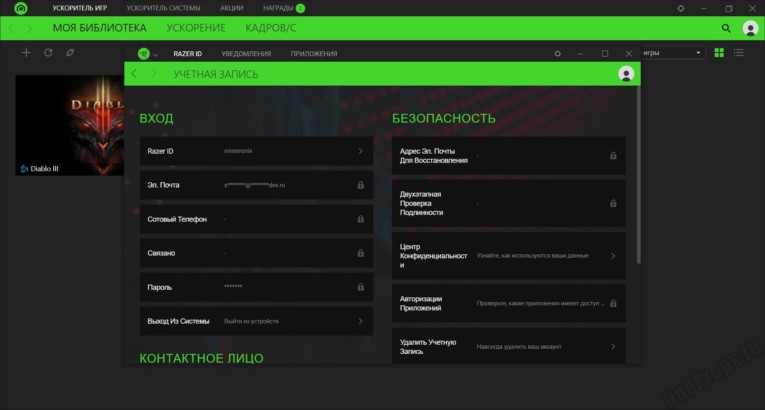765x410 pixels.
Task: Click lock on Адрес Эл. Почты Для Восстановления
Action: [613, 156]
